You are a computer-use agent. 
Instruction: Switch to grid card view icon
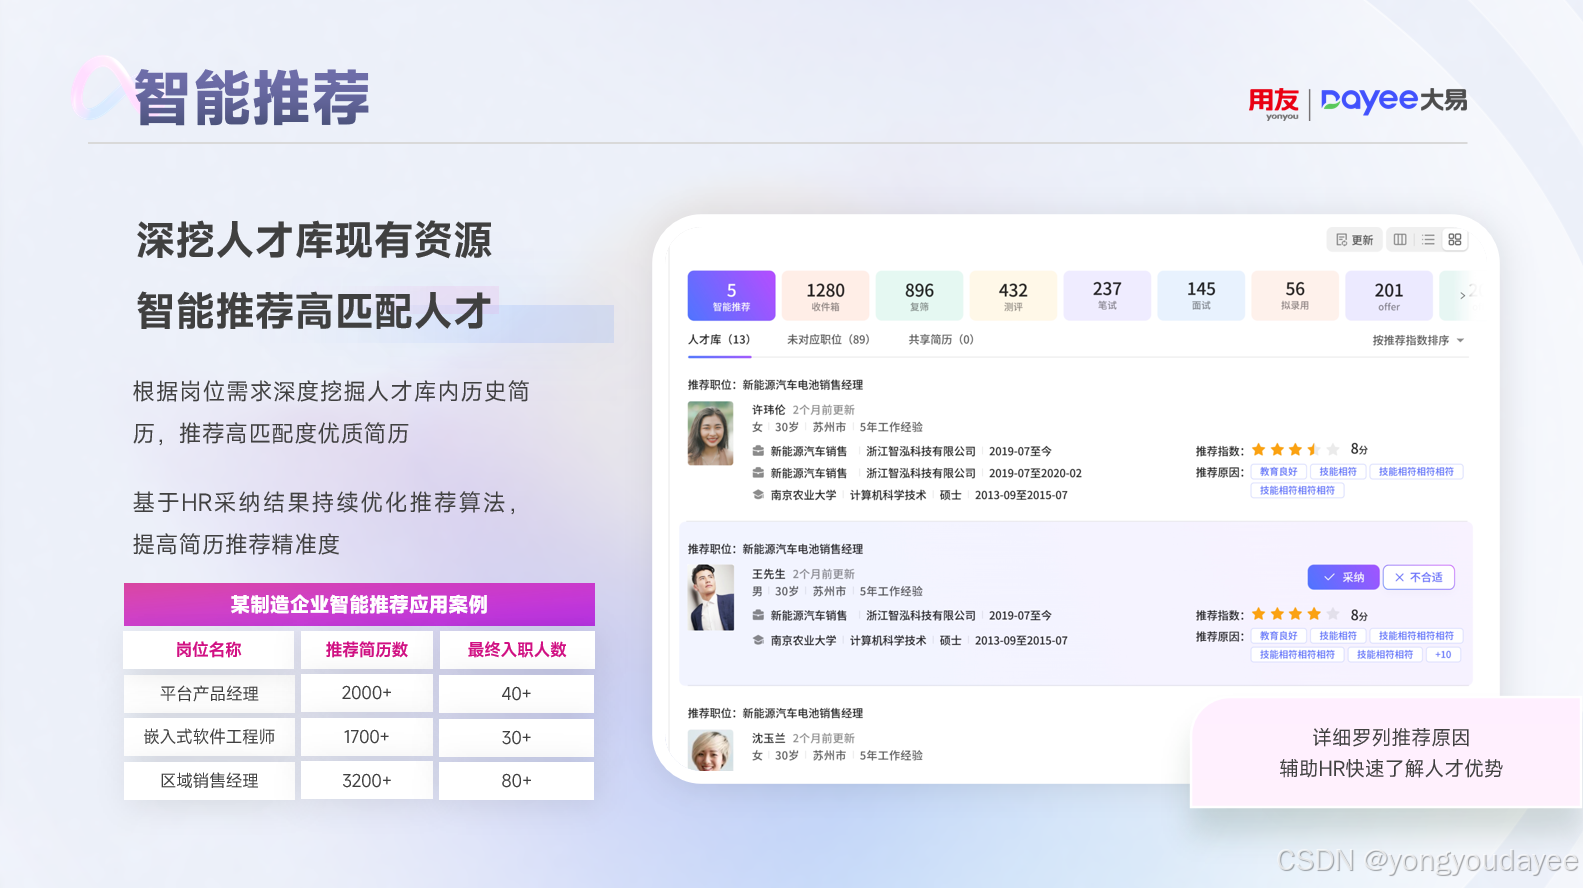1455,240
